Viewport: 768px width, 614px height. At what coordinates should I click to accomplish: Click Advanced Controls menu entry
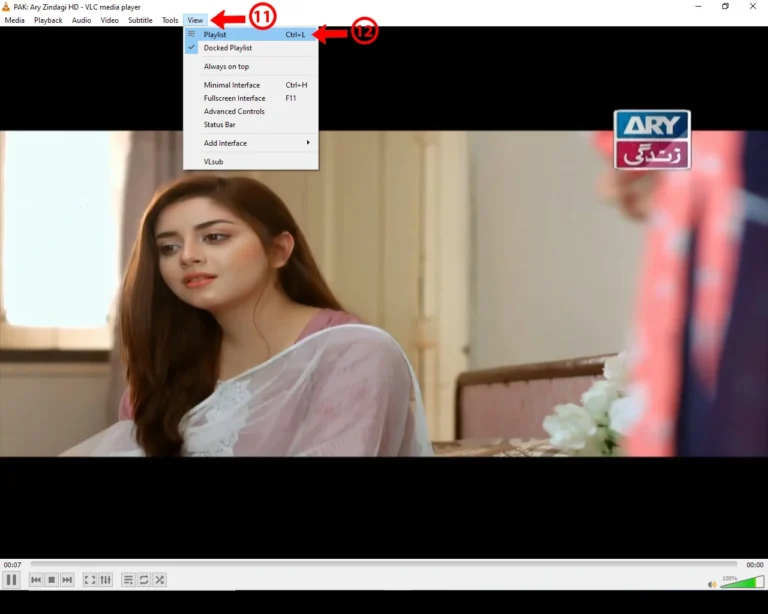[234, 112]
